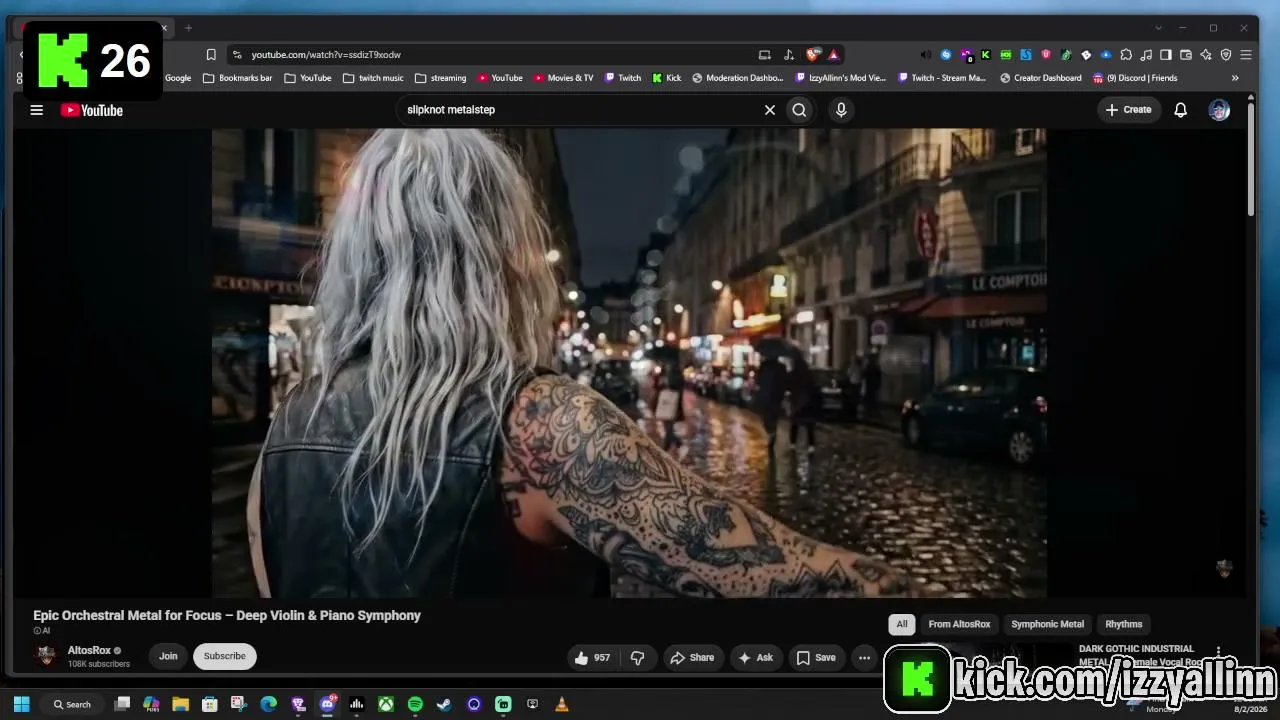Open the Xbox app on the taskbar

pos(386,704)
